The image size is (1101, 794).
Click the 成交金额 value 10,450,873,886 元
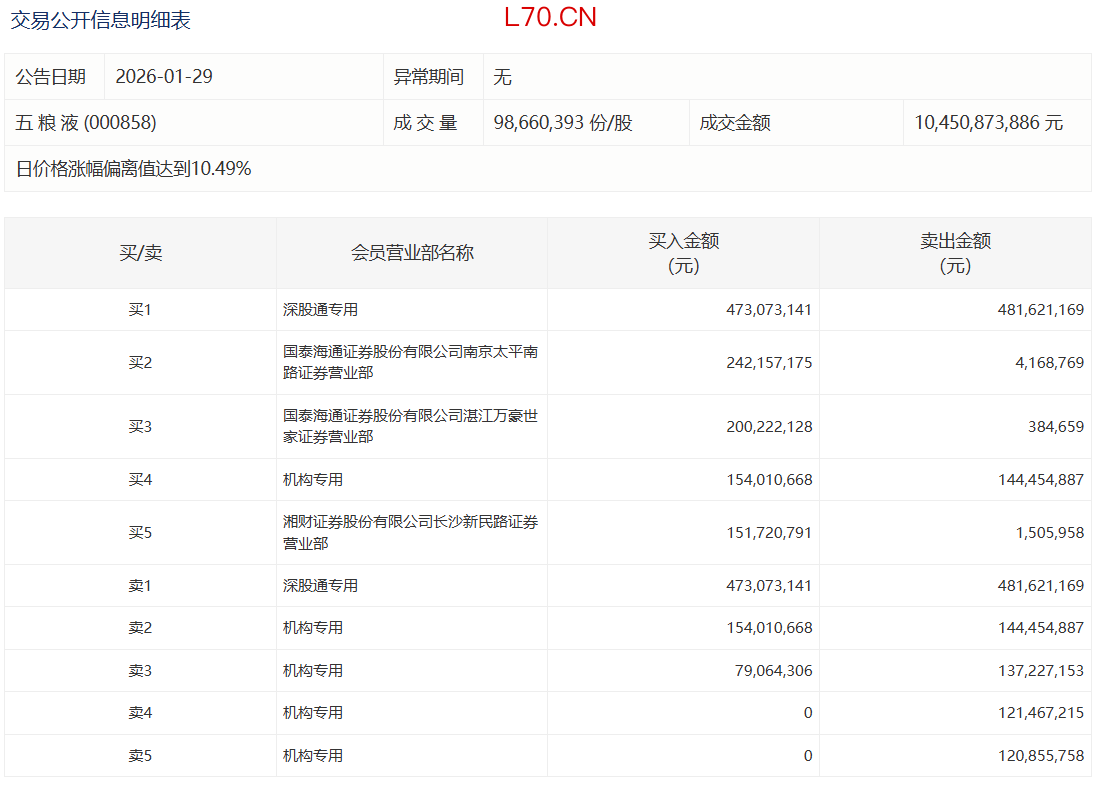click(988, 123)
